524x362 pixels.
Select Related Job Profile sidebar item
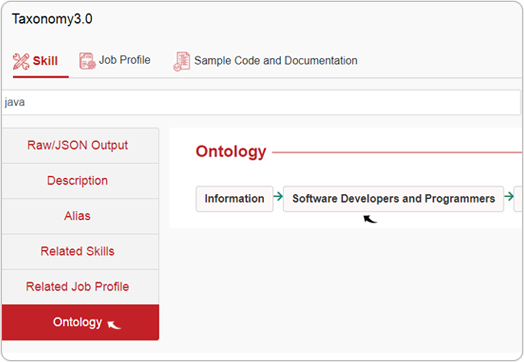tap(80, 287)
